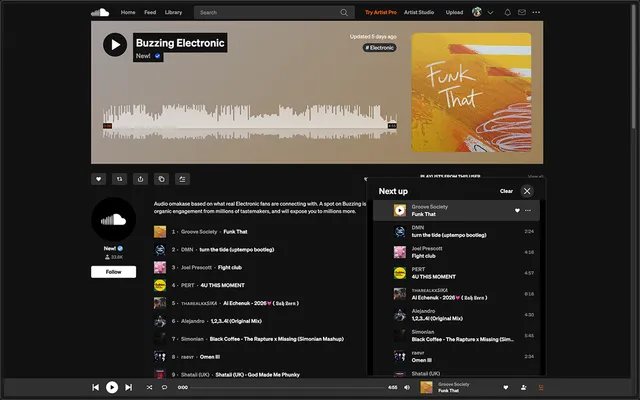Open more options for Funk That in queue
The height and width of the screenshot is (400, 640).
point(528,211)
